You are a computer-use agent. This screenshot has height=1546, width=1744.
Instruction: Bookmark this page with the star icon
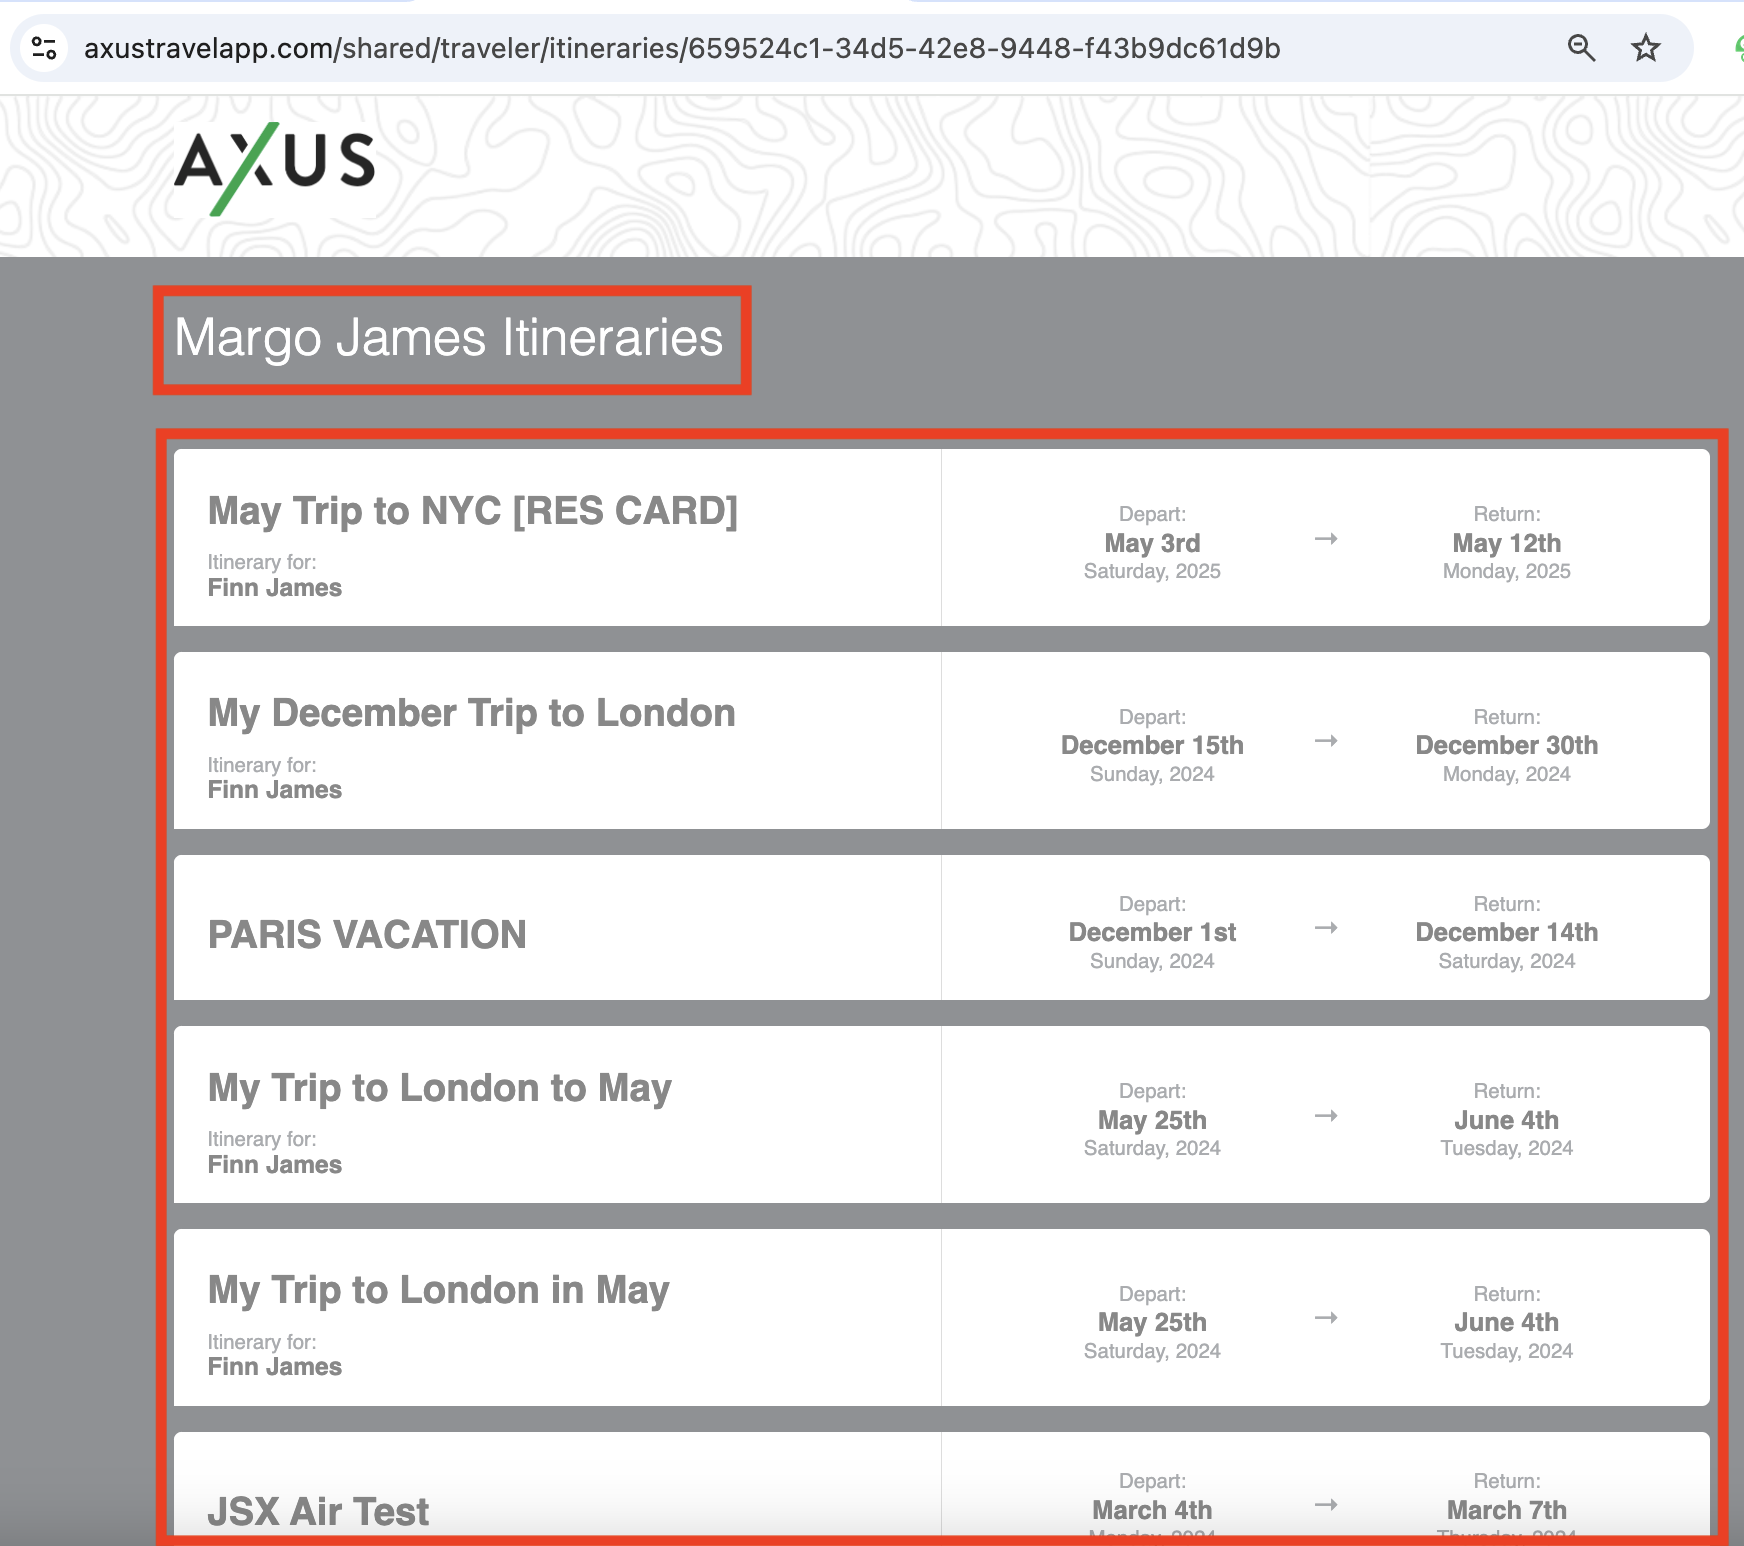pos(1646,48)
